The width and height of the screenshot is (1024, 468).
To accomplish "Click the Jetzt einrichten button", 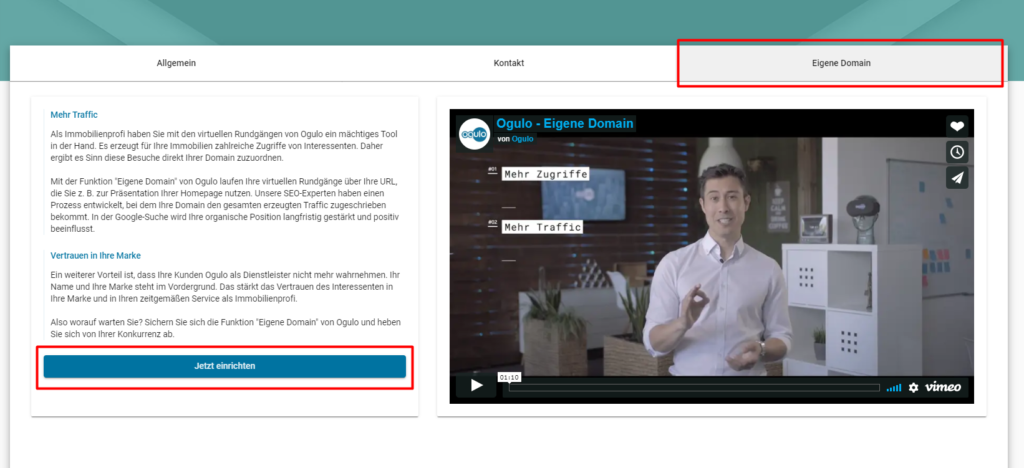I will 225,366.
